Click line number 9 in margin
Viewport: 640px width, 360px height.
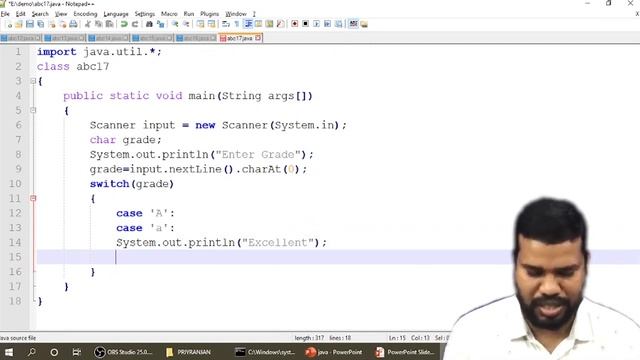[19, 169]
